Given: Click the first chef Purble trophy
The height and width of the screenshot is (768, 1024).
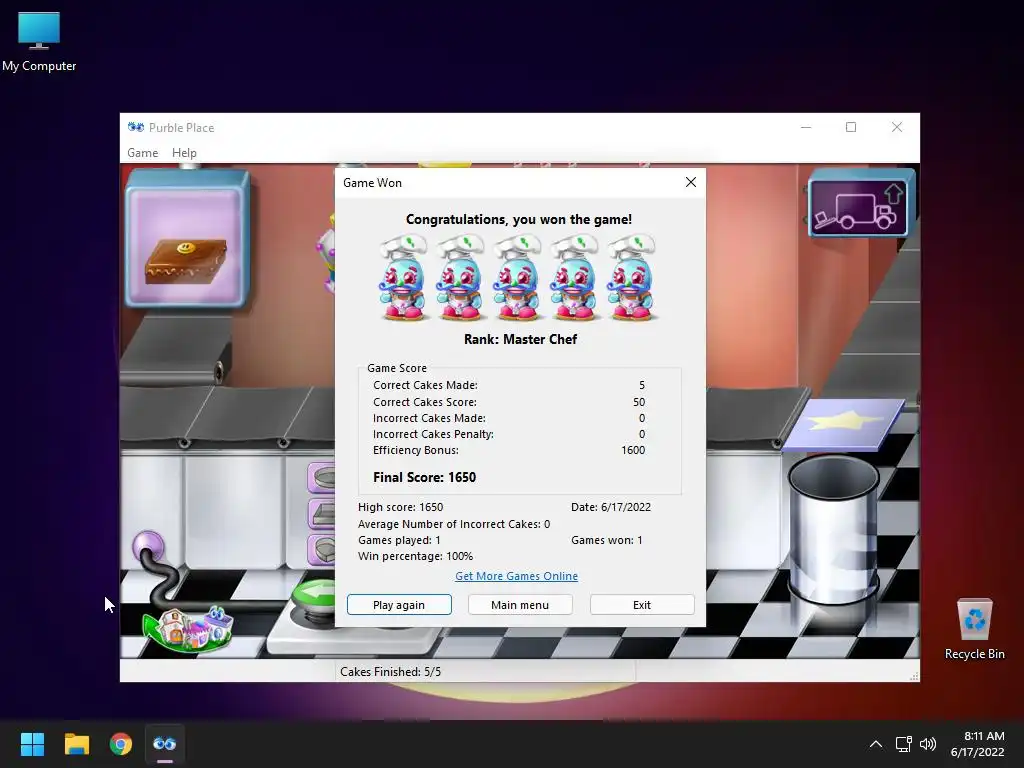Looking at the screenshot, I should pyautogui.click(x=404, y=279).
